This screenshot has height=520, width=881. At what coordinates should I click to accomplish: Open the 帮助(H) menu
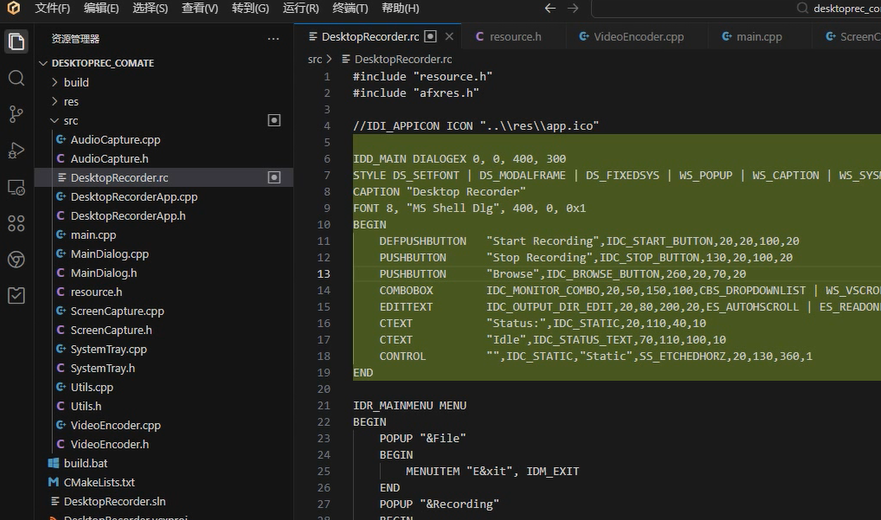[400, 8]
